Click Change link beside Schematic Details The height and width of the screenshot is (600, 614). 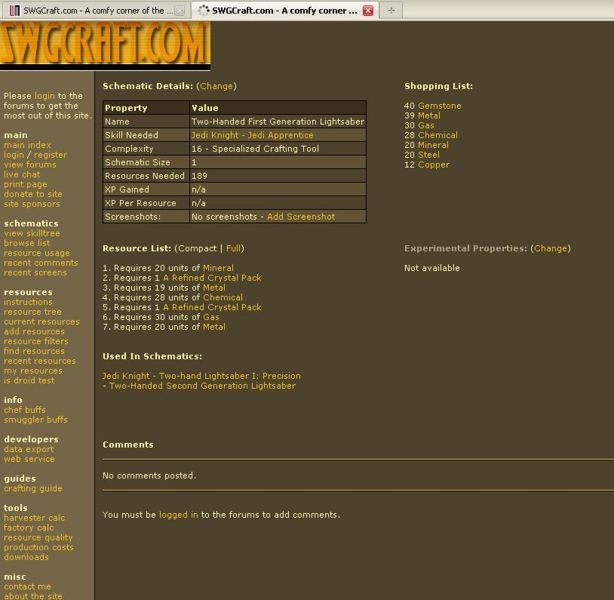coord(217,87)
